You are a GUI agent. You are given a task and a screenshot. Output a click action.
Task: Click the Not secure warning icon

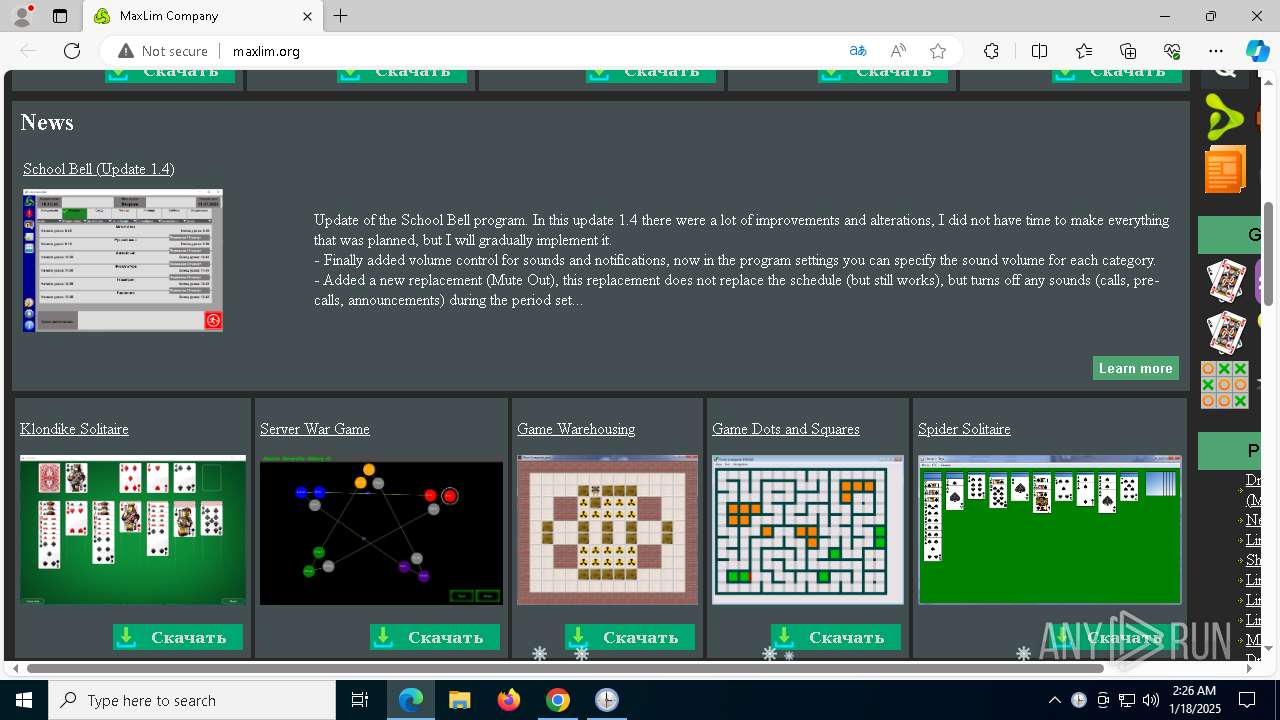click(125, 51)
